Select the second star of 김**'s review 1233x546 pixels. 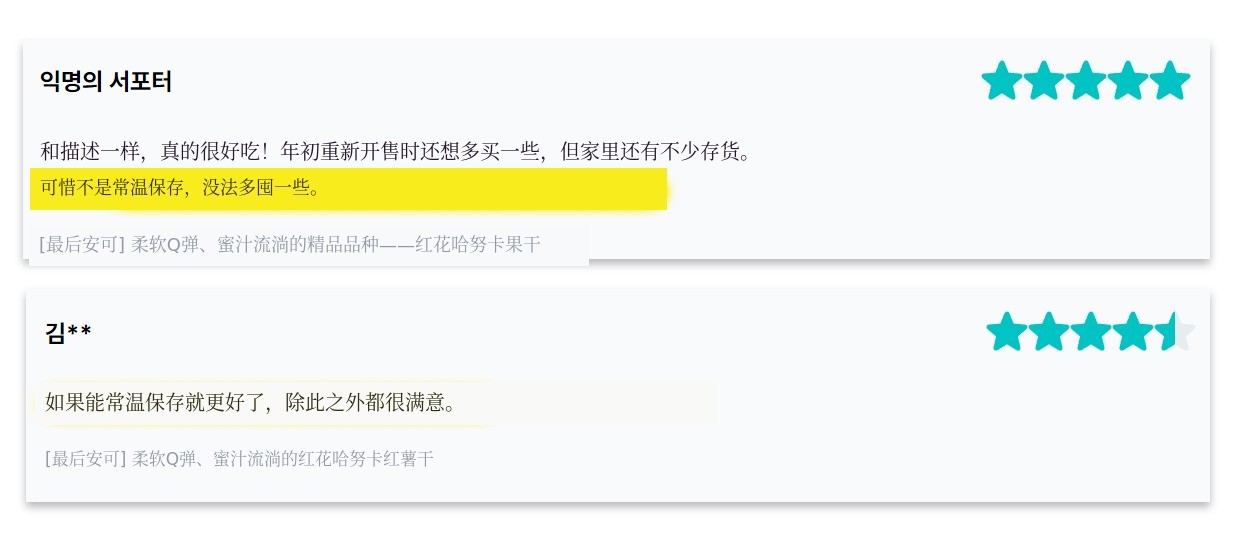coord(1048,332)
